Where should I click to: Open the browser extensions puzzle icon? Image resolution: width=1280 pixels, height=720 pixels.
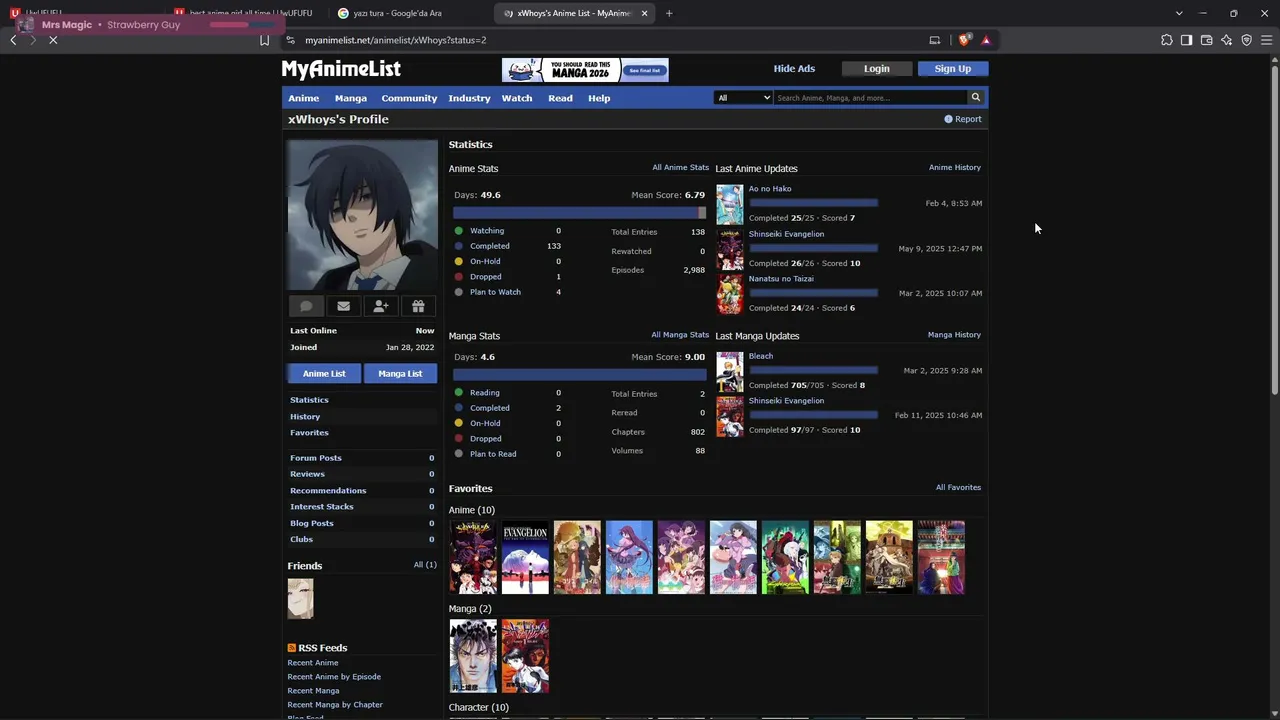coord(1167,40)
